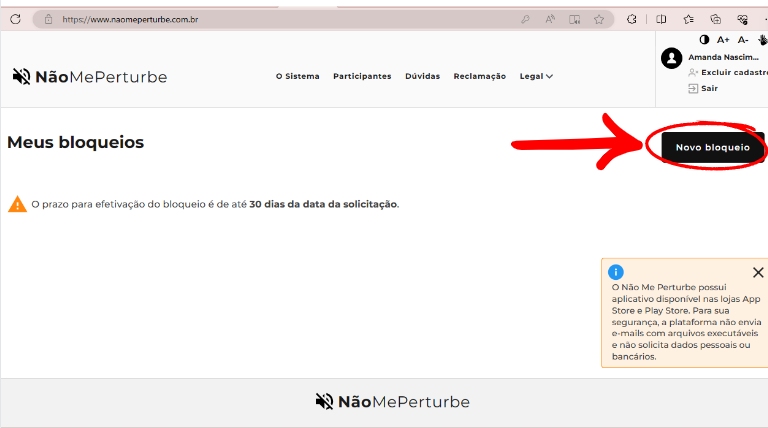Viewport: 768px width, 428px height.
Task: Click the address bar URL naomeperturbe.com.br
Action: click(130, 20)
